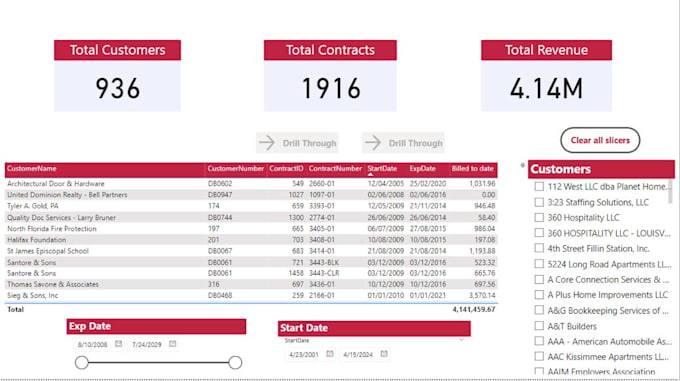Image resolution: width=680 pixels, height=381 pixels.
Task: Check 5224 Long Road Apartments checkbox
Action: (539, 264)
